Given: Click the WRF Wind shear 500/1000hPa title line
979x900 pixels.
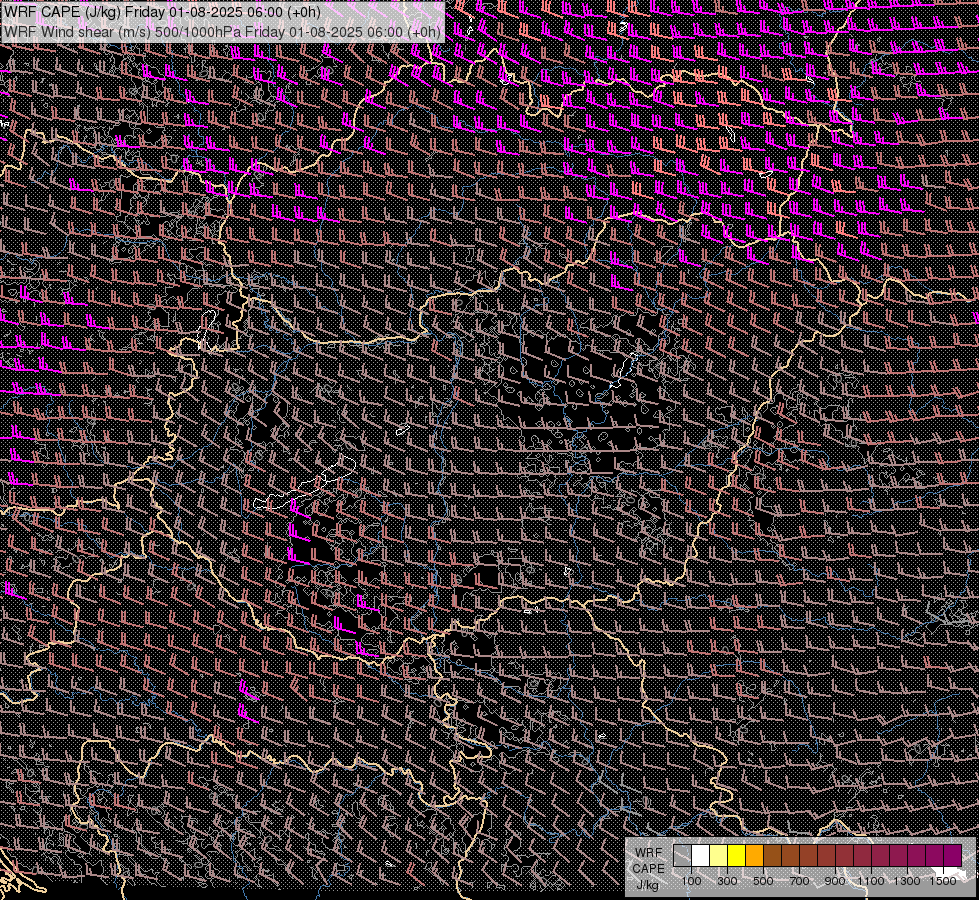Looking at the screenshot, I should (x=222, y=32).
